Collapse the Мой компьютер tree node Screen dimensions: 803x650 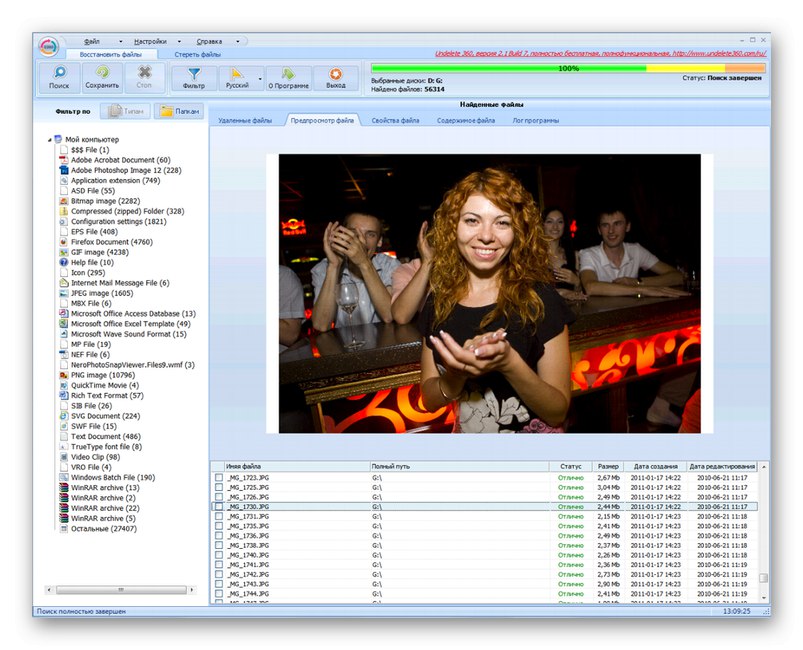click(x=50, y=139)
